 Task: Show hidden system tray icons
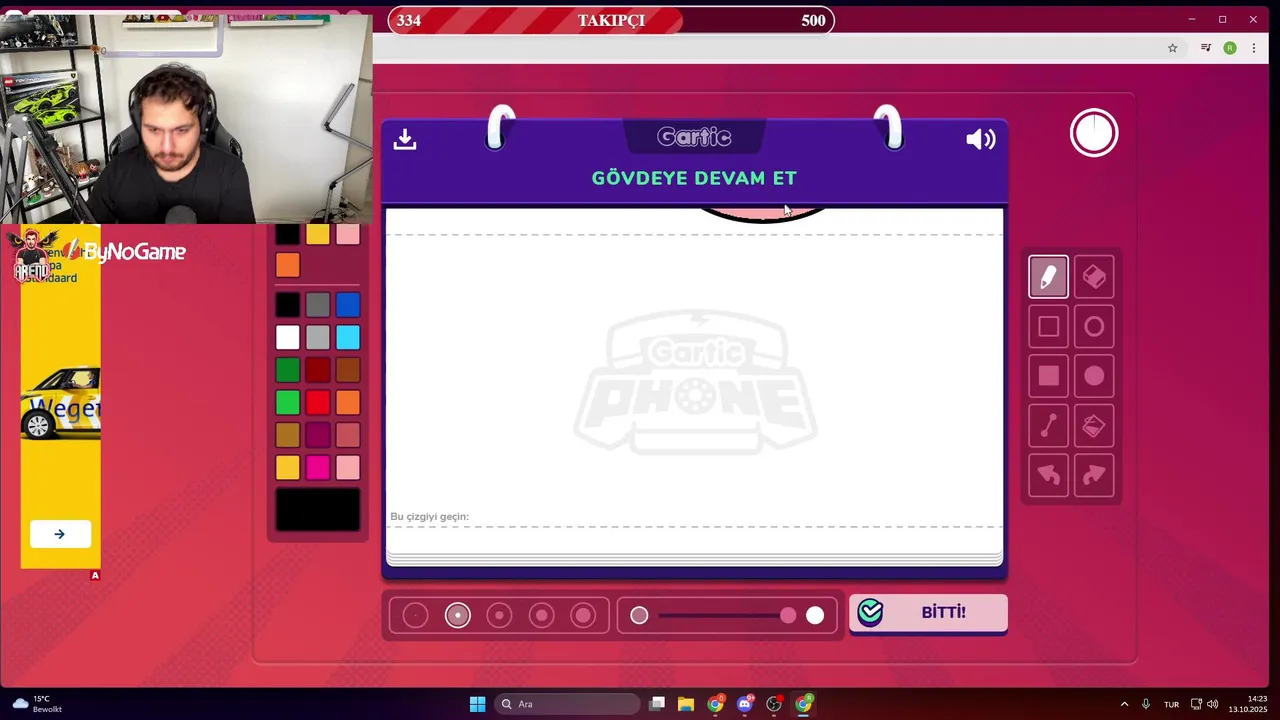click(x=1124, y=704)
